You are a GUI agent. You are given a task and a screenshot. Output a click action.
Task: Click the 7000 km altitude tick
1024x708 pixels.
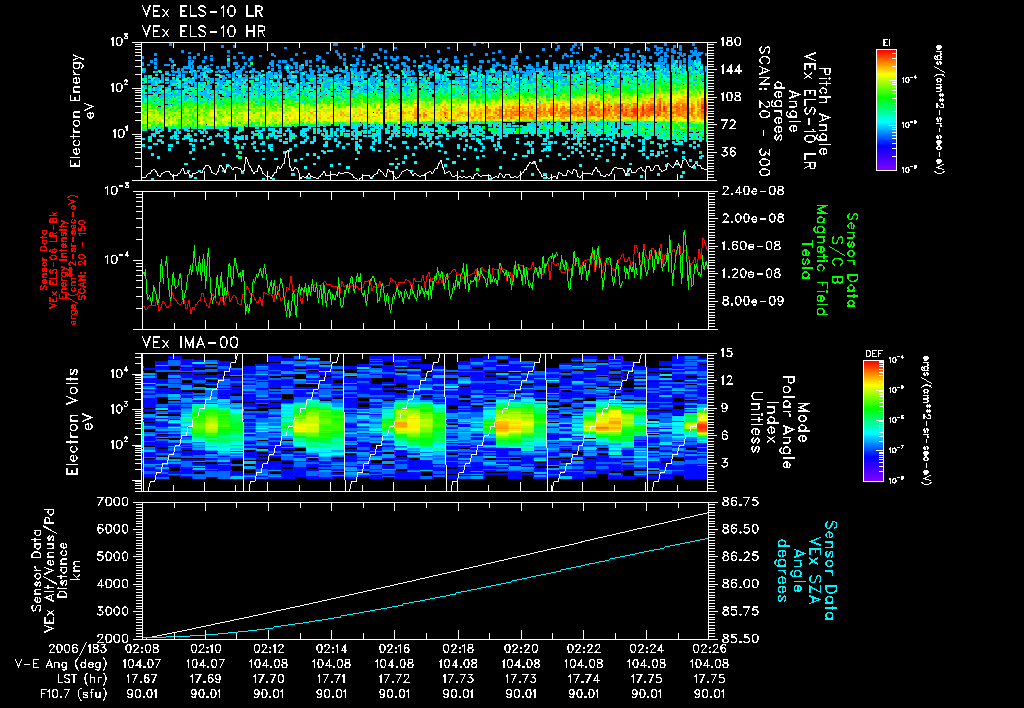pyautogui.click(x=113, y=502)
